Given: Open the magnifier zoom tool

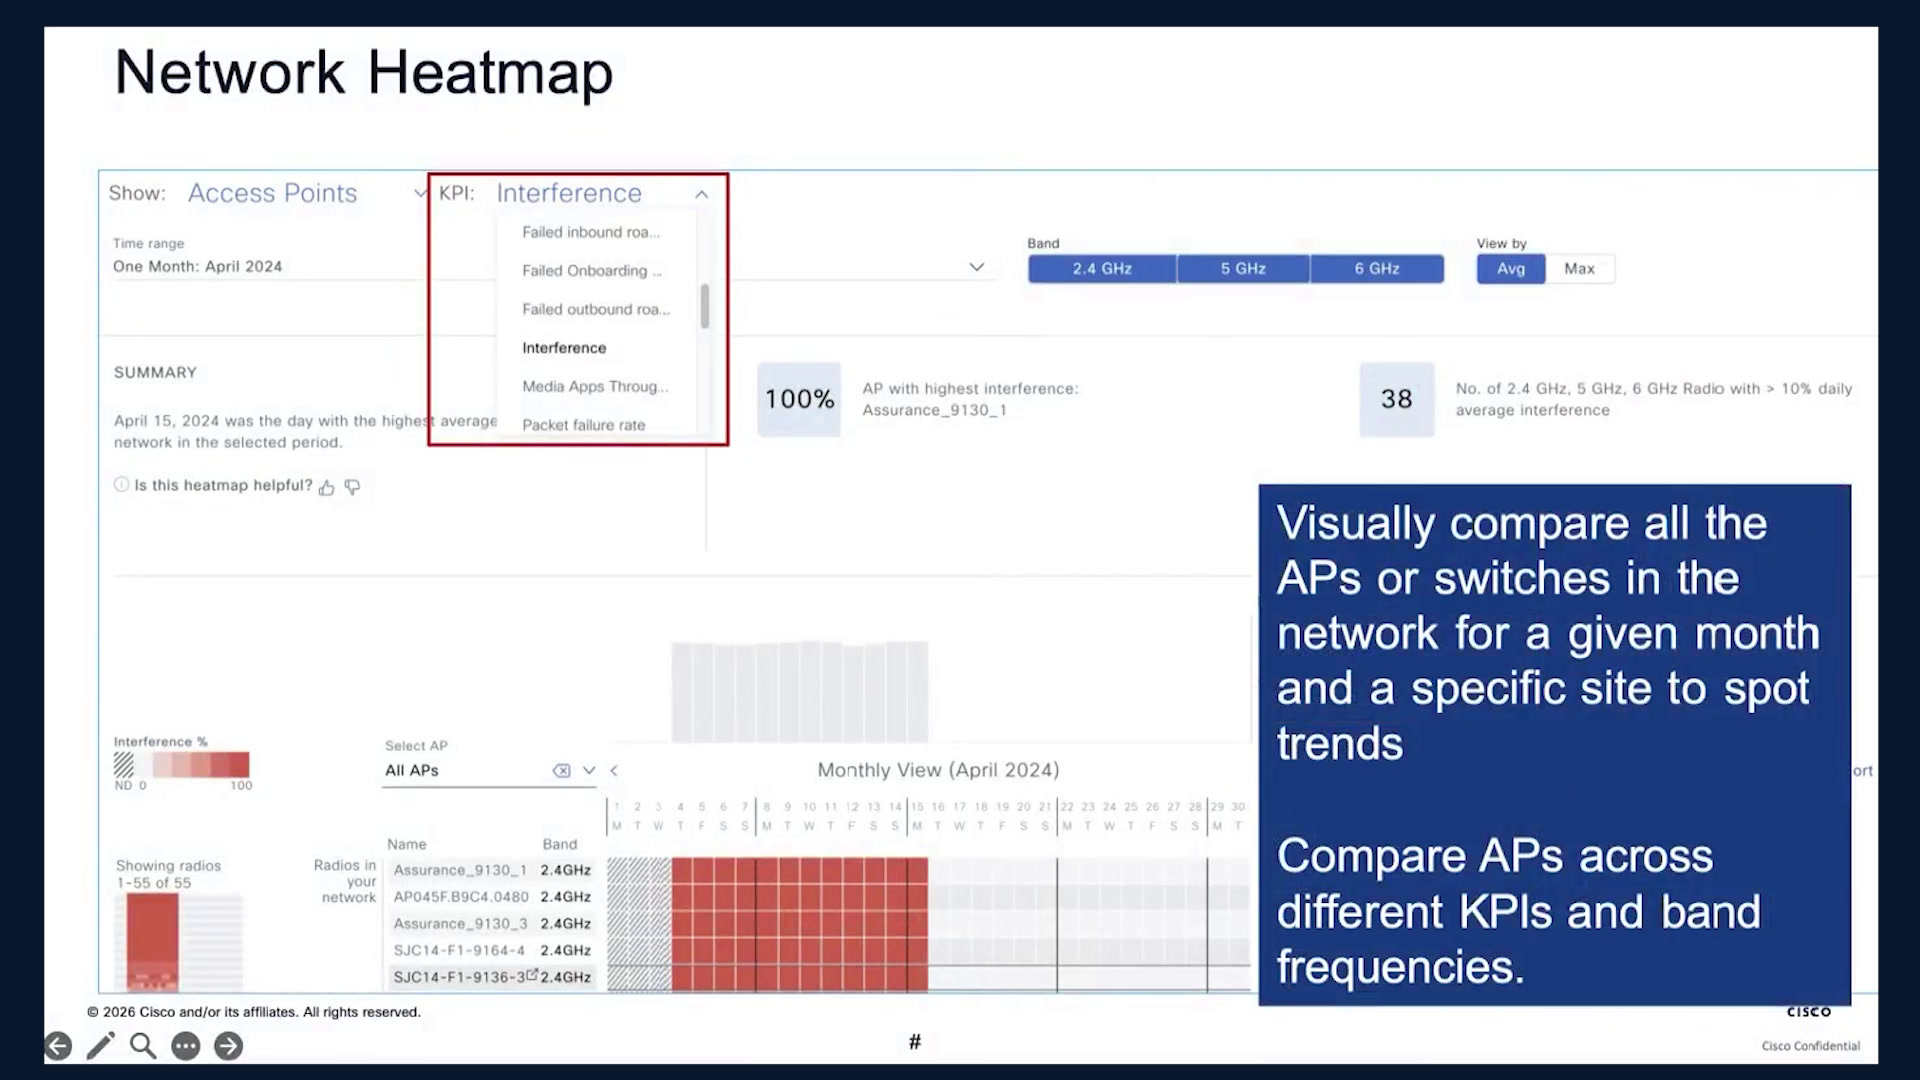Looking at the screenshot, I should click(x=143, y=1046).
